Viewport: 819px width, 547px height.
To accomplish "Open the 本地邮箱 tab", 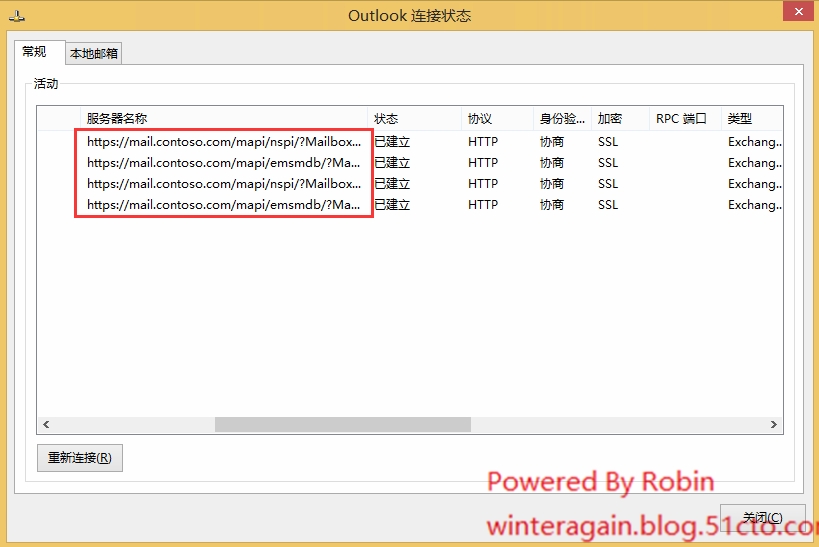I will (94, 53).
